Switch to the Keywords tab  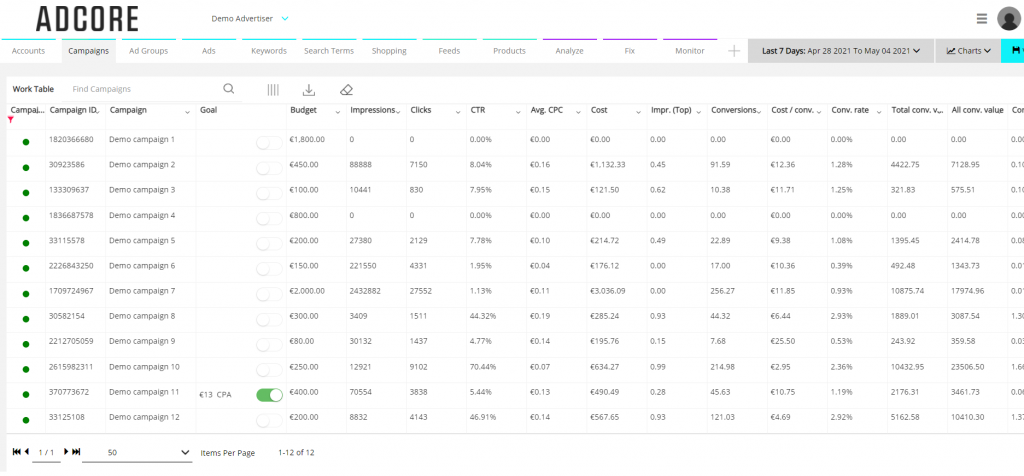point(268,51)
